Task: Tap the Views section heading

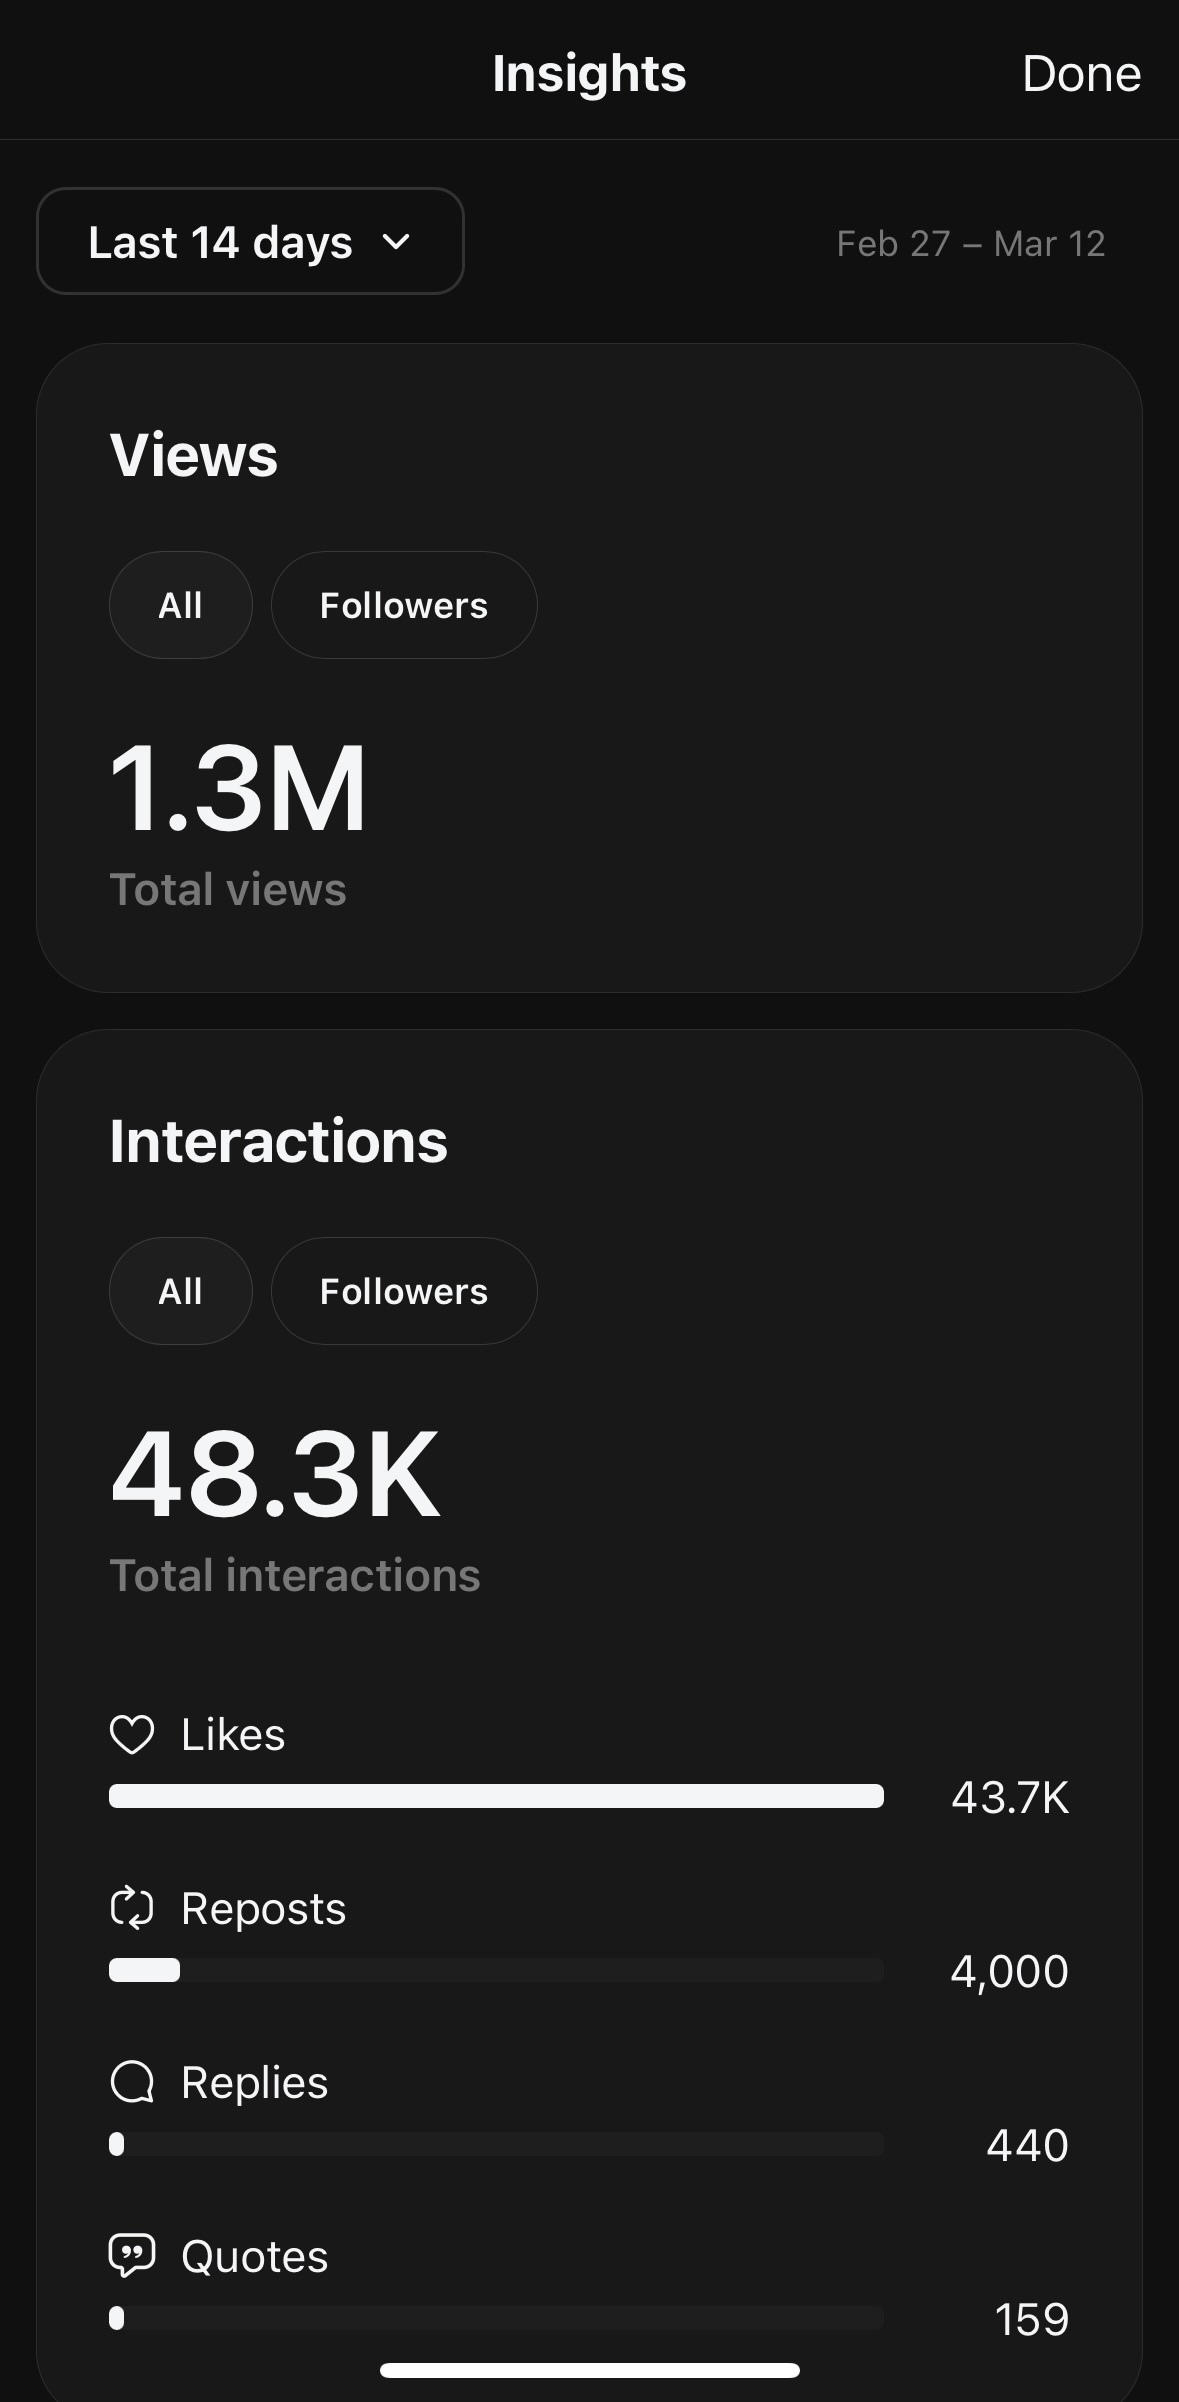Action: (x=194, y=455)
